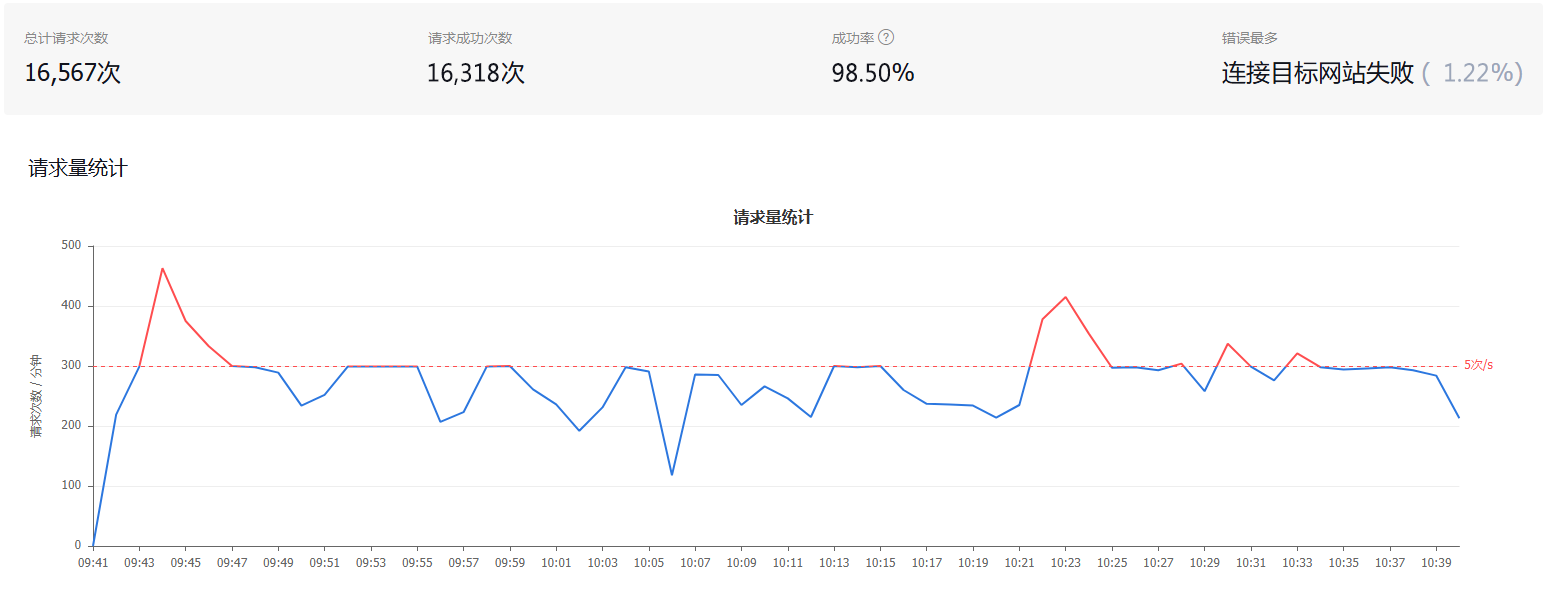Click the help icon beside 成功率

[x=886, y=38]
